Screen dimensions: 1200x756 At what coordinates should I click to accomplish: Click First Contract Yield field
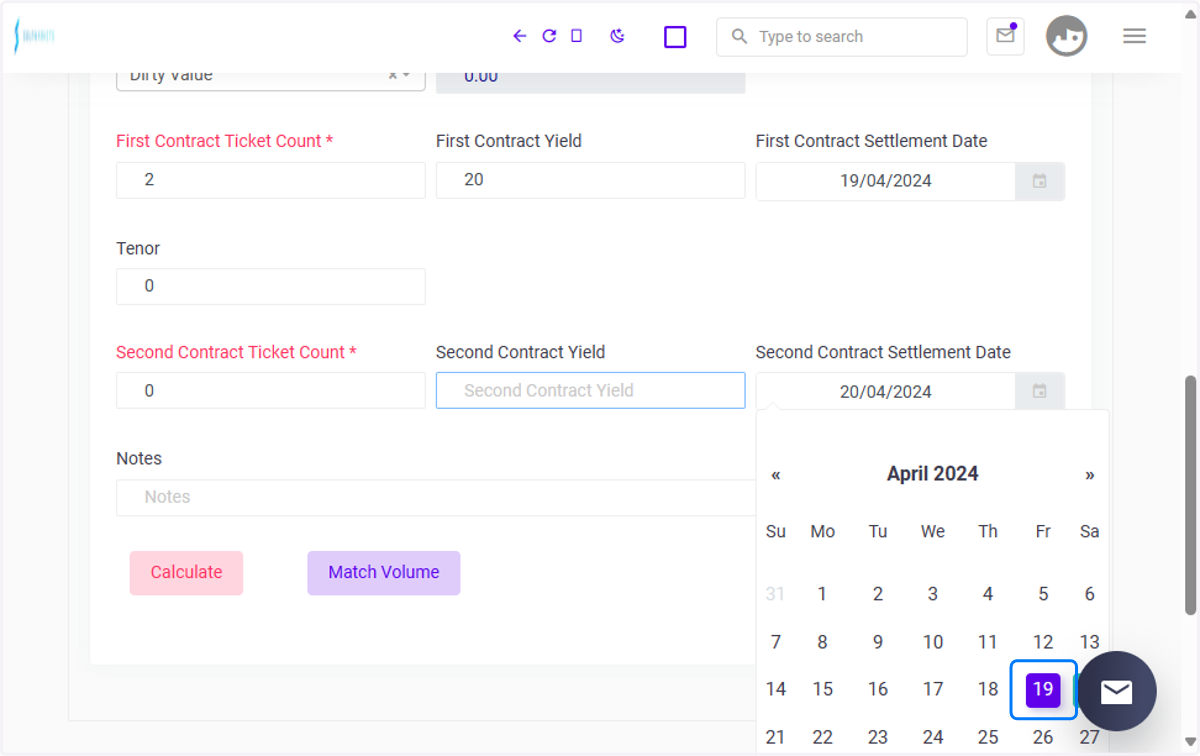pos(591,180)
